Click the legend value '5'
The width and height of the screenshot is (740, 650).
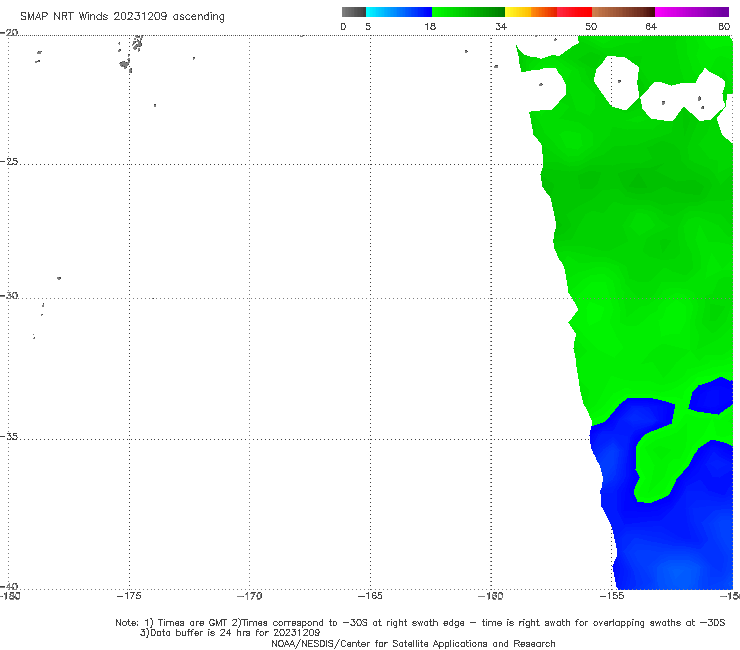pos(368,27)
